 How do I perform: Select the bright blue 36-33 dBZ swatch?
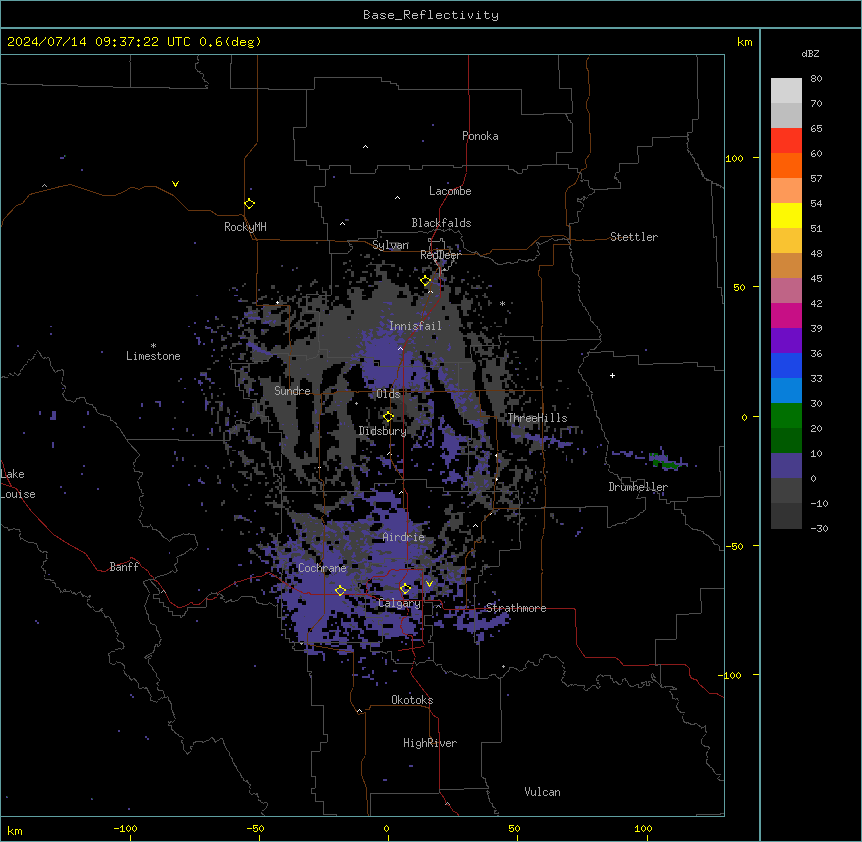pos(786,365)
